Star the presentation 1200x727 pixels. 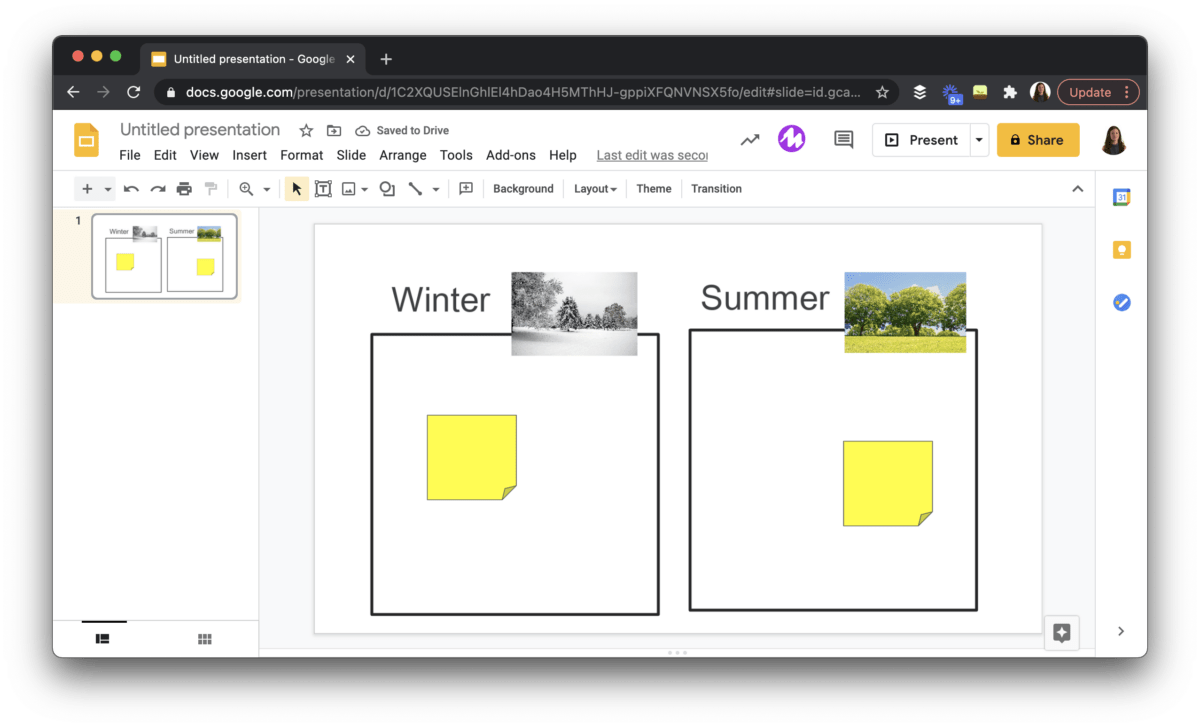click(305, 130)
